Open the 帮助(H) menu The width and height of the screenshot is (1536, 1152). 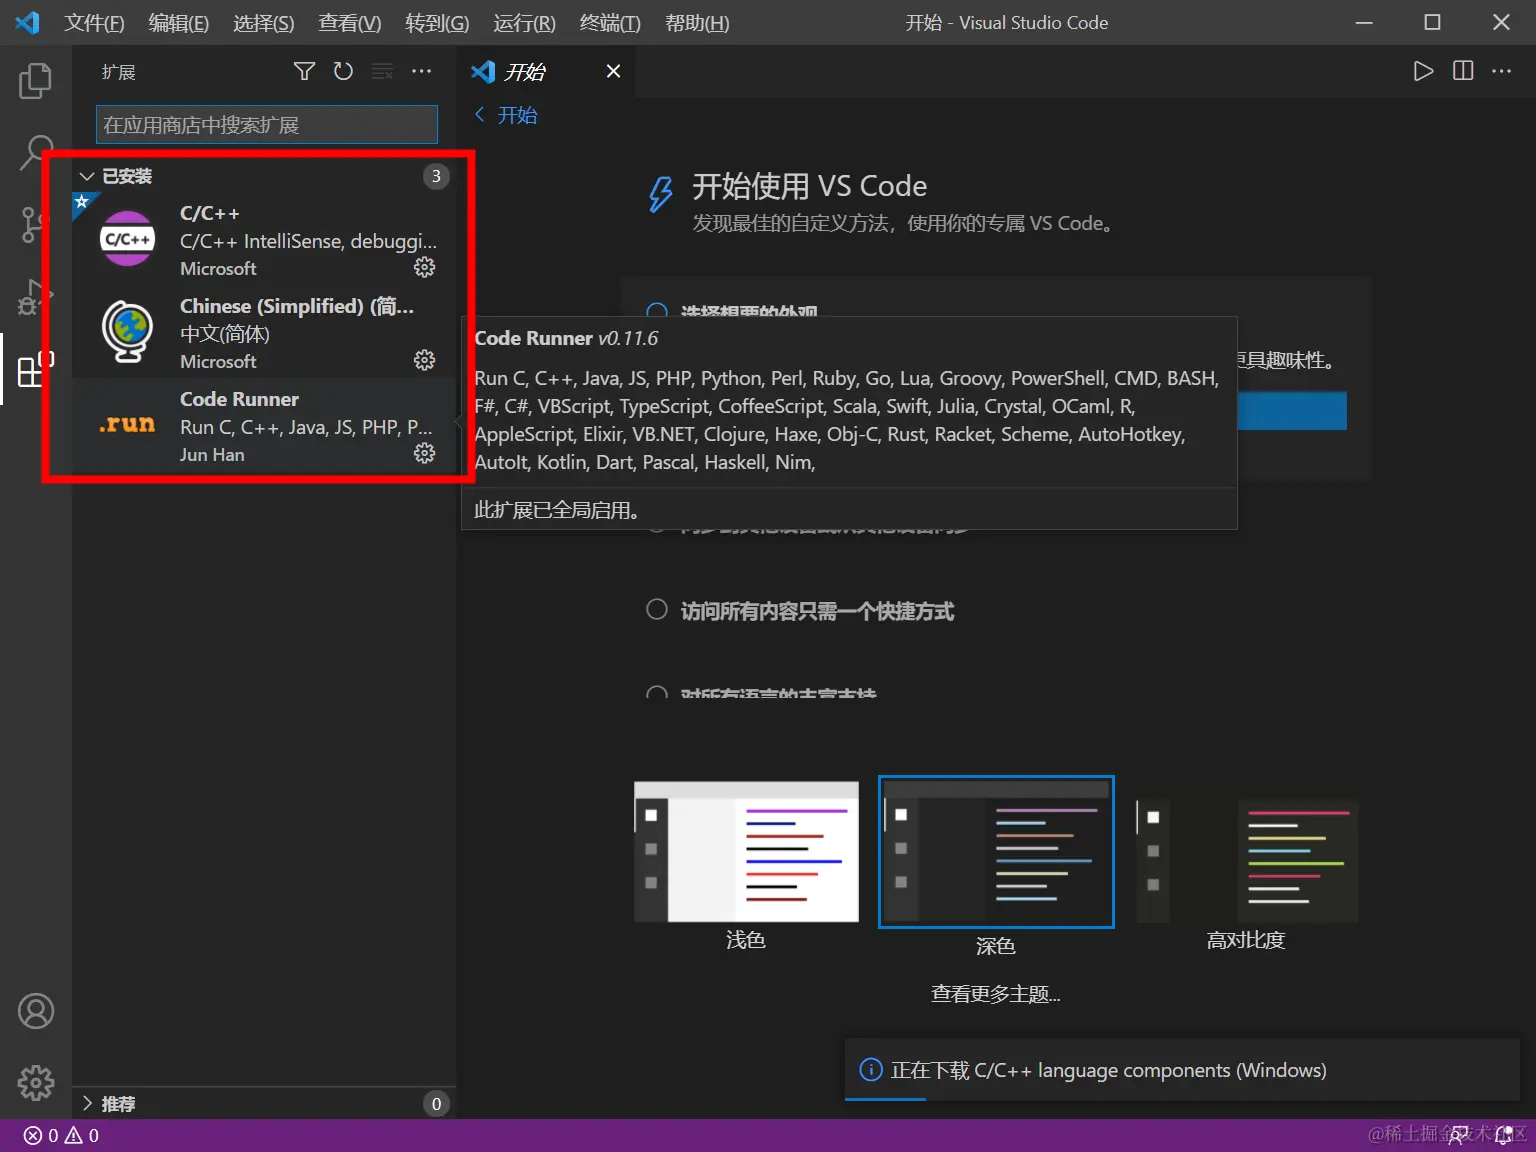pyautogui.click(x=697, y=22)
